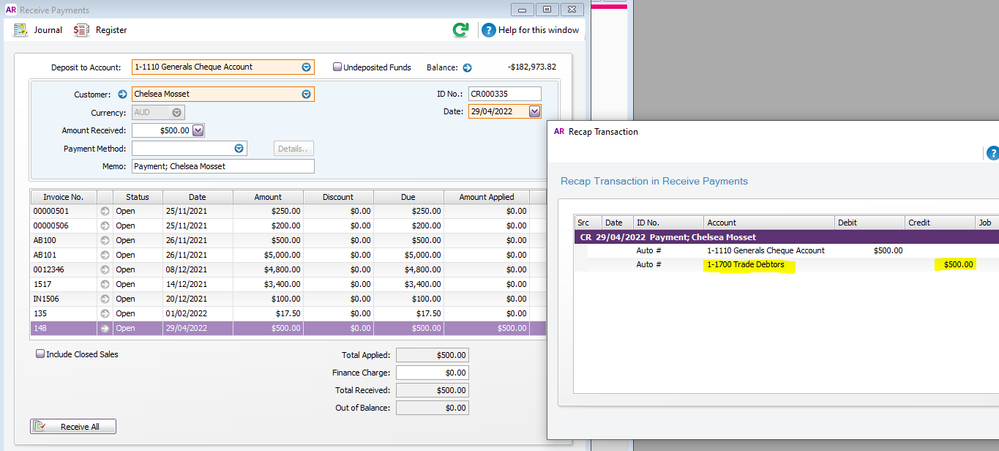Click the Balance detail arrow icon
The image size is (999, 451).
point(466,68)
